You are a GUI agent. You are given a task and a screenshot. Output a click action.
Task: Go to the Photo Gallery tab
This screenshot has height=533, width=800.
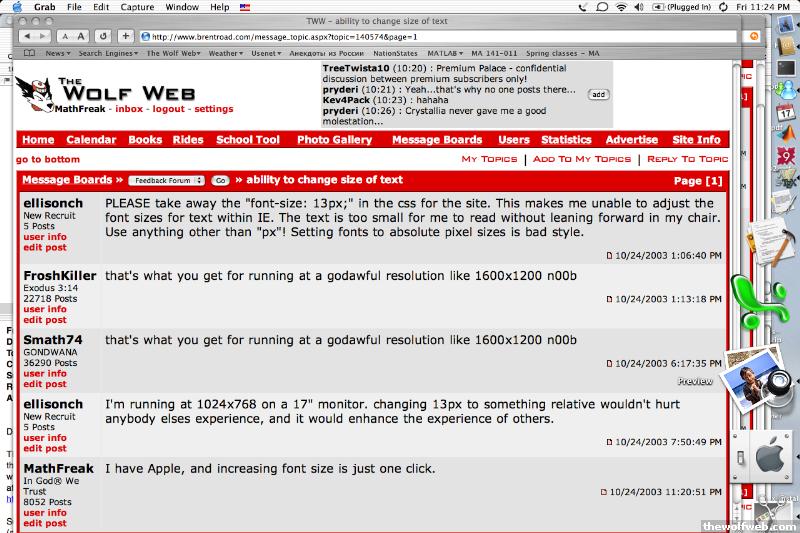click(335, 140)
